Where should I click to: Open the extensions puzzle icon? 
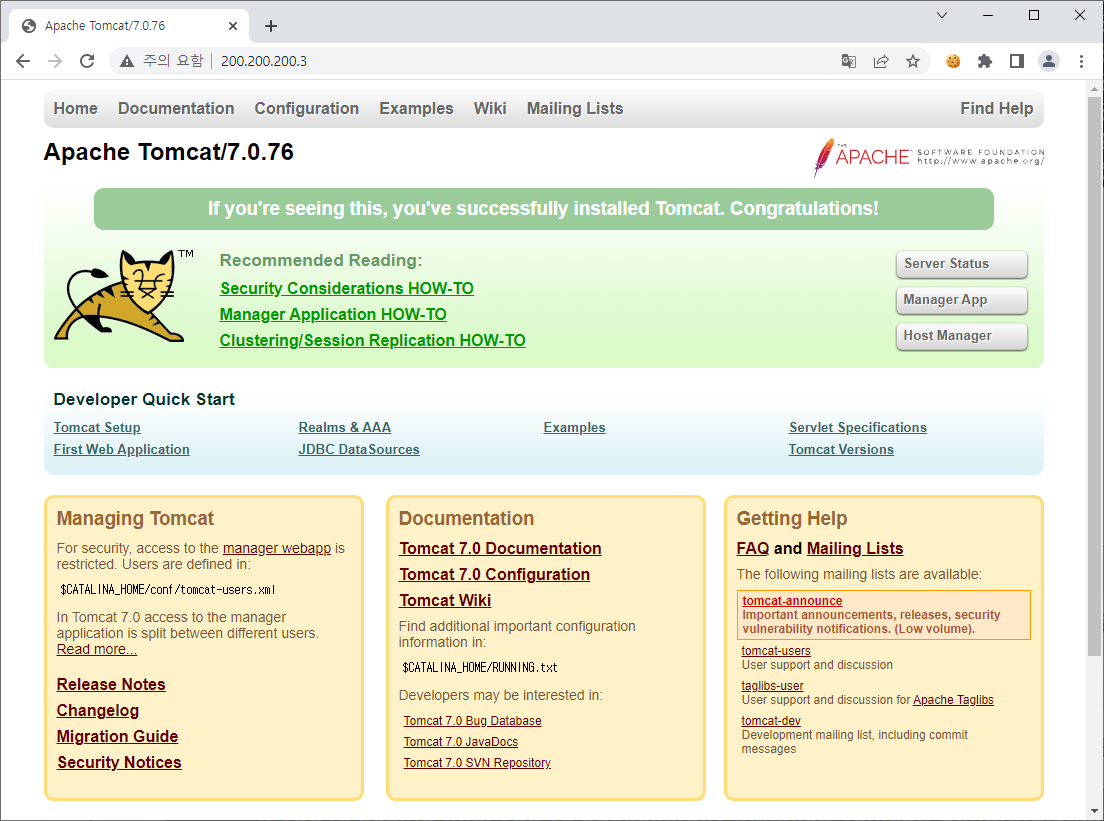(985, 61)
